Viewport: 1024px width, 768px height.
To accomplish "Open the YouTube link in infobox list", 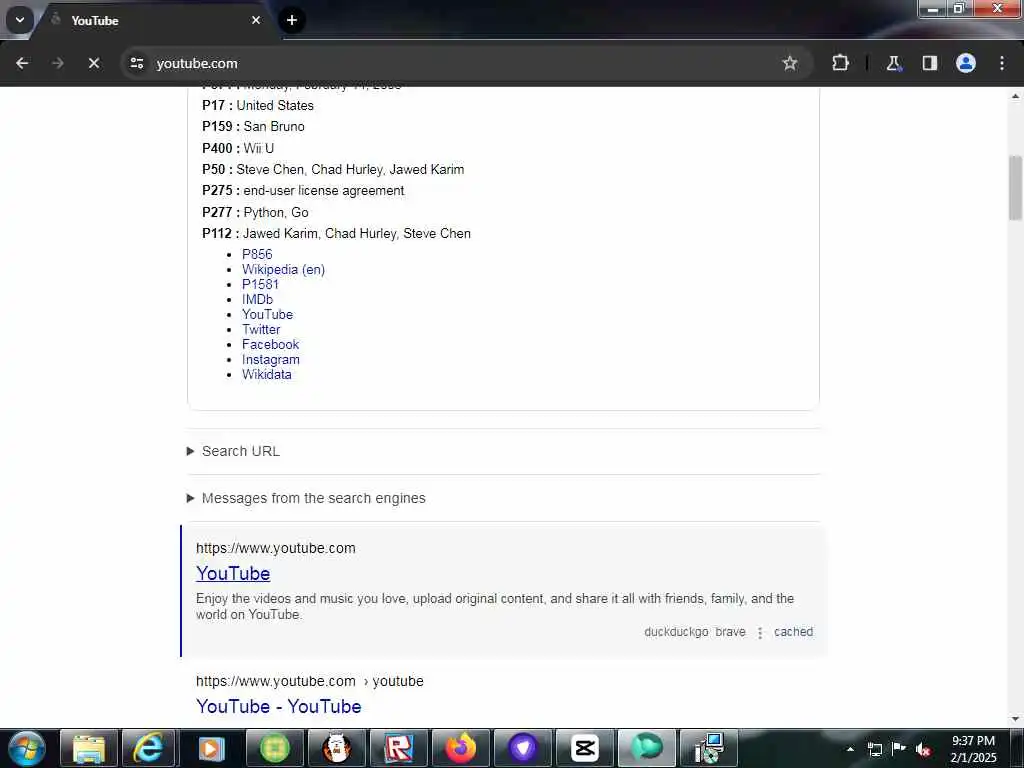I will (x=267, y=314).
